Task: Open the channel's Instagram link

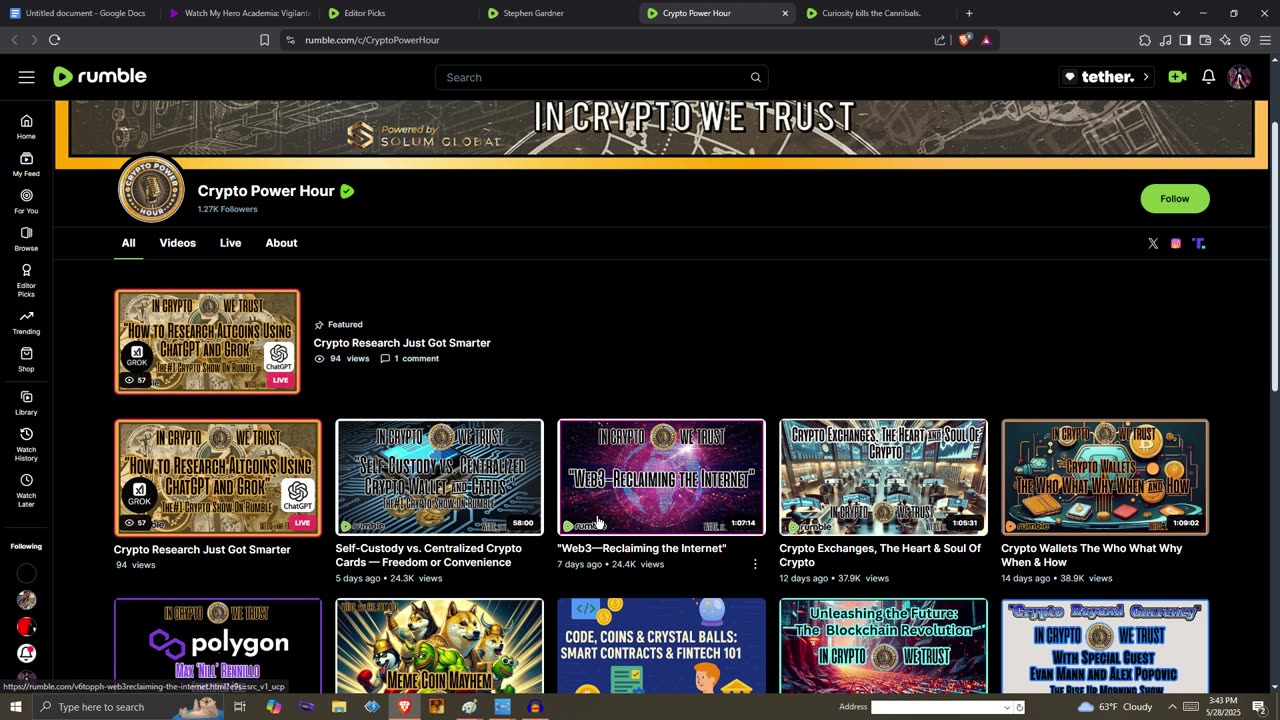Action: click(1176, 243)
